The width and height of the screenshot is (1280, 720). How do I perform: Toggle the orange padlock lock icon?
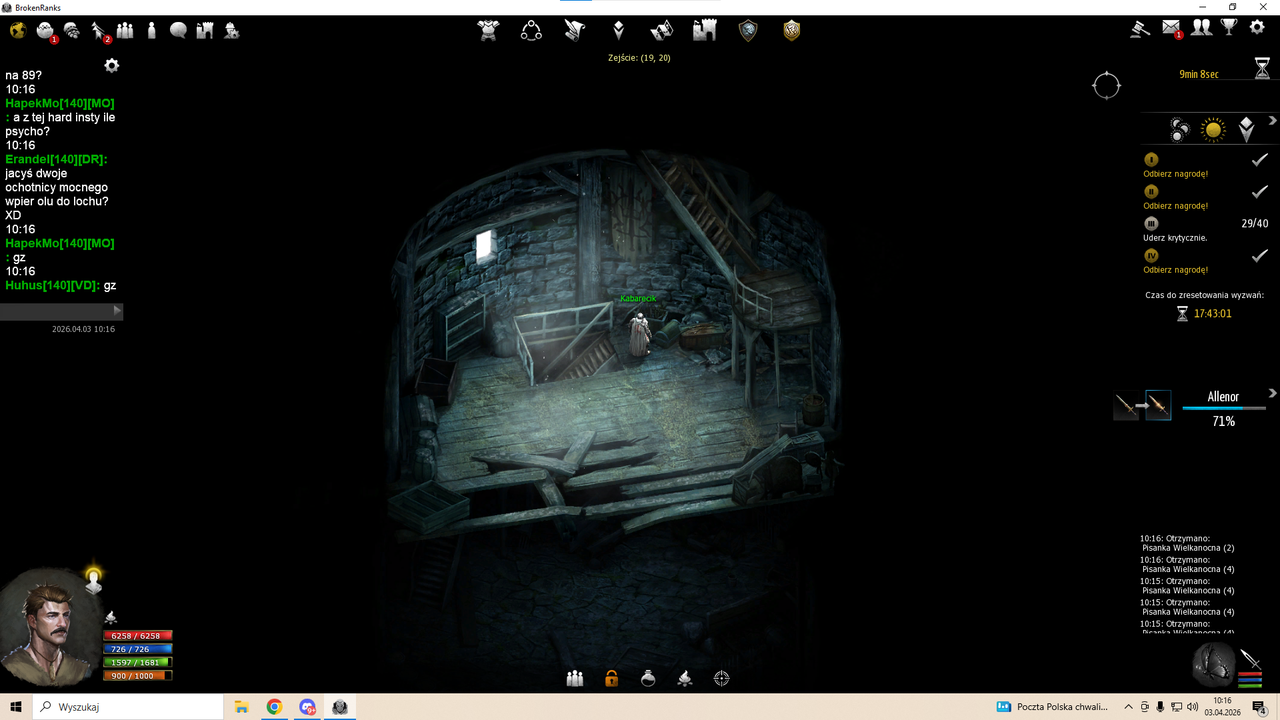click(x=611, y=678)
